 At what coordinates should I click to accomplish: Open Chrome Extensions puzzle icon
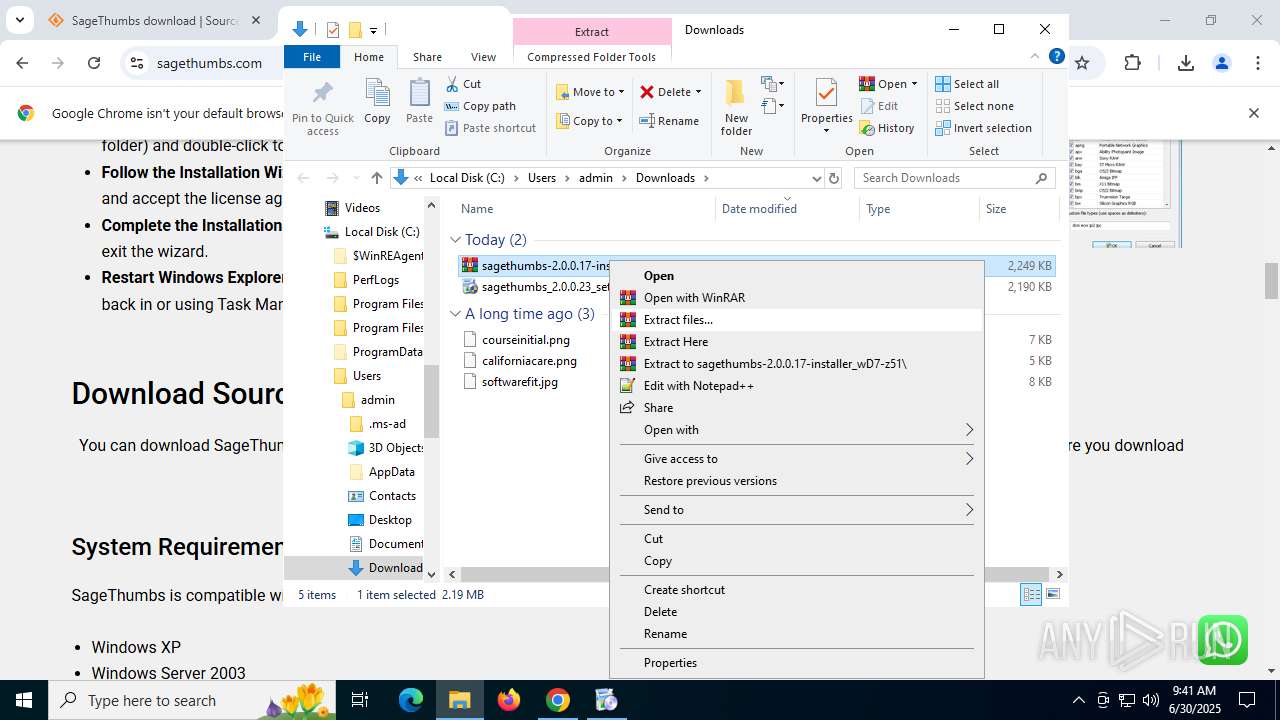tap(1132, 63)
